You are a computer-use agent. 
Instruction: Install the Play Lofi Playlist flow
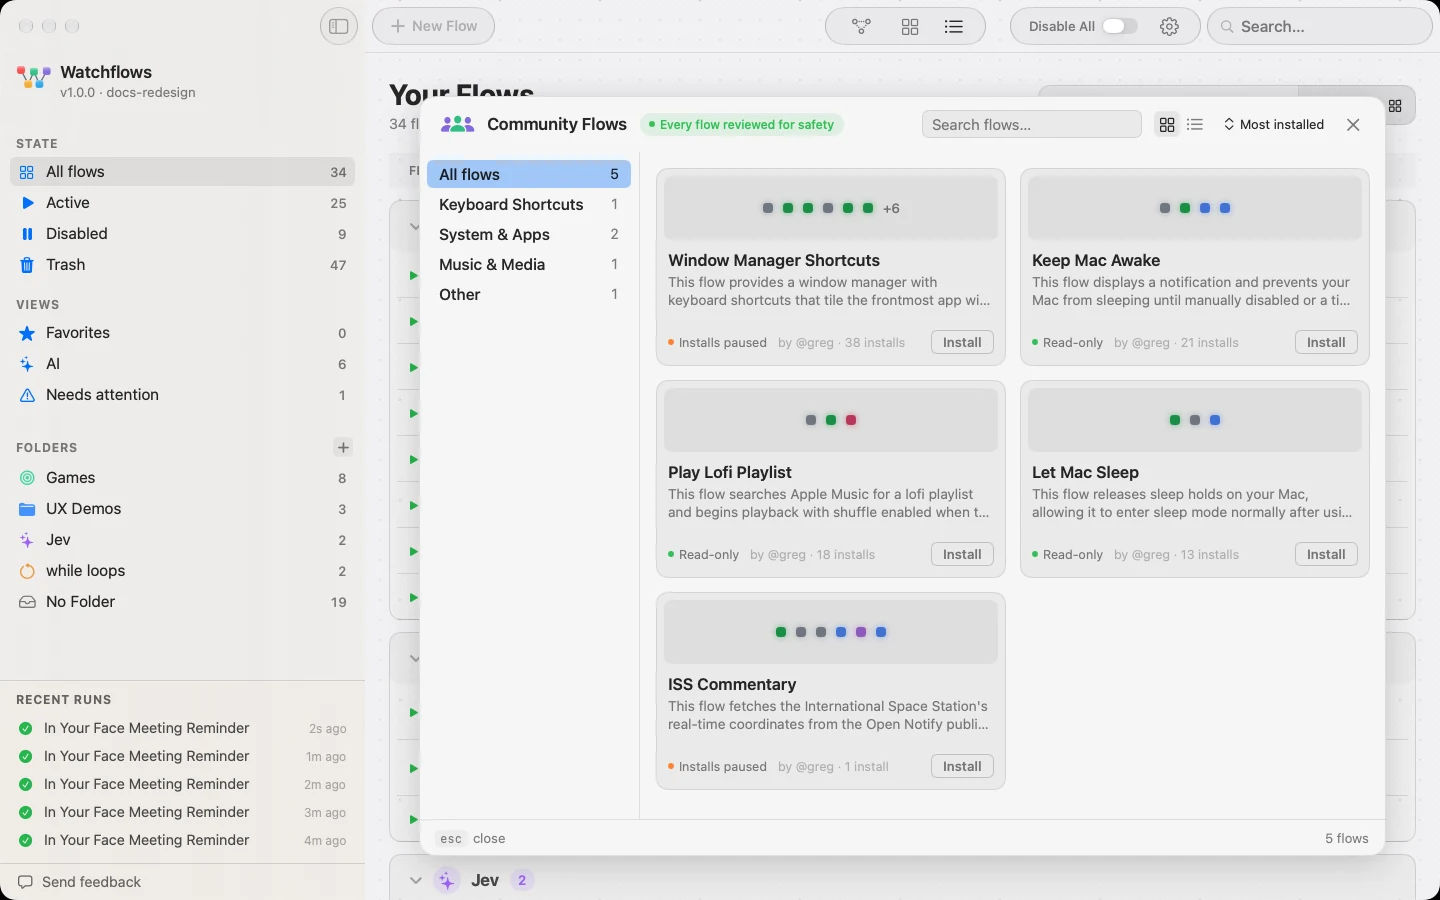tap(962, 554)
